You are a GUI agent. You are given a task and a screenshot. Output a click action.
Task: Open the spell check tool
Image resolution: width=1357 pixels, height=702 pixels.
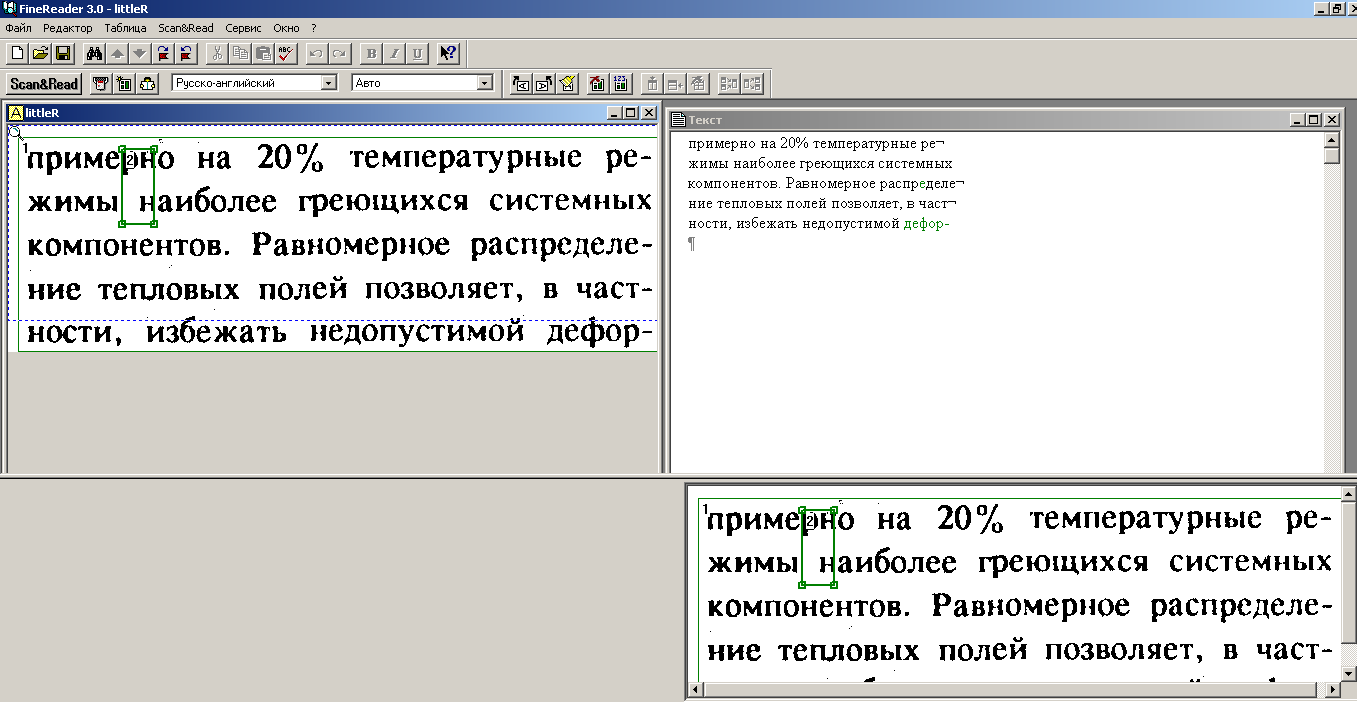pyautogui.click(x=287, y=53)
